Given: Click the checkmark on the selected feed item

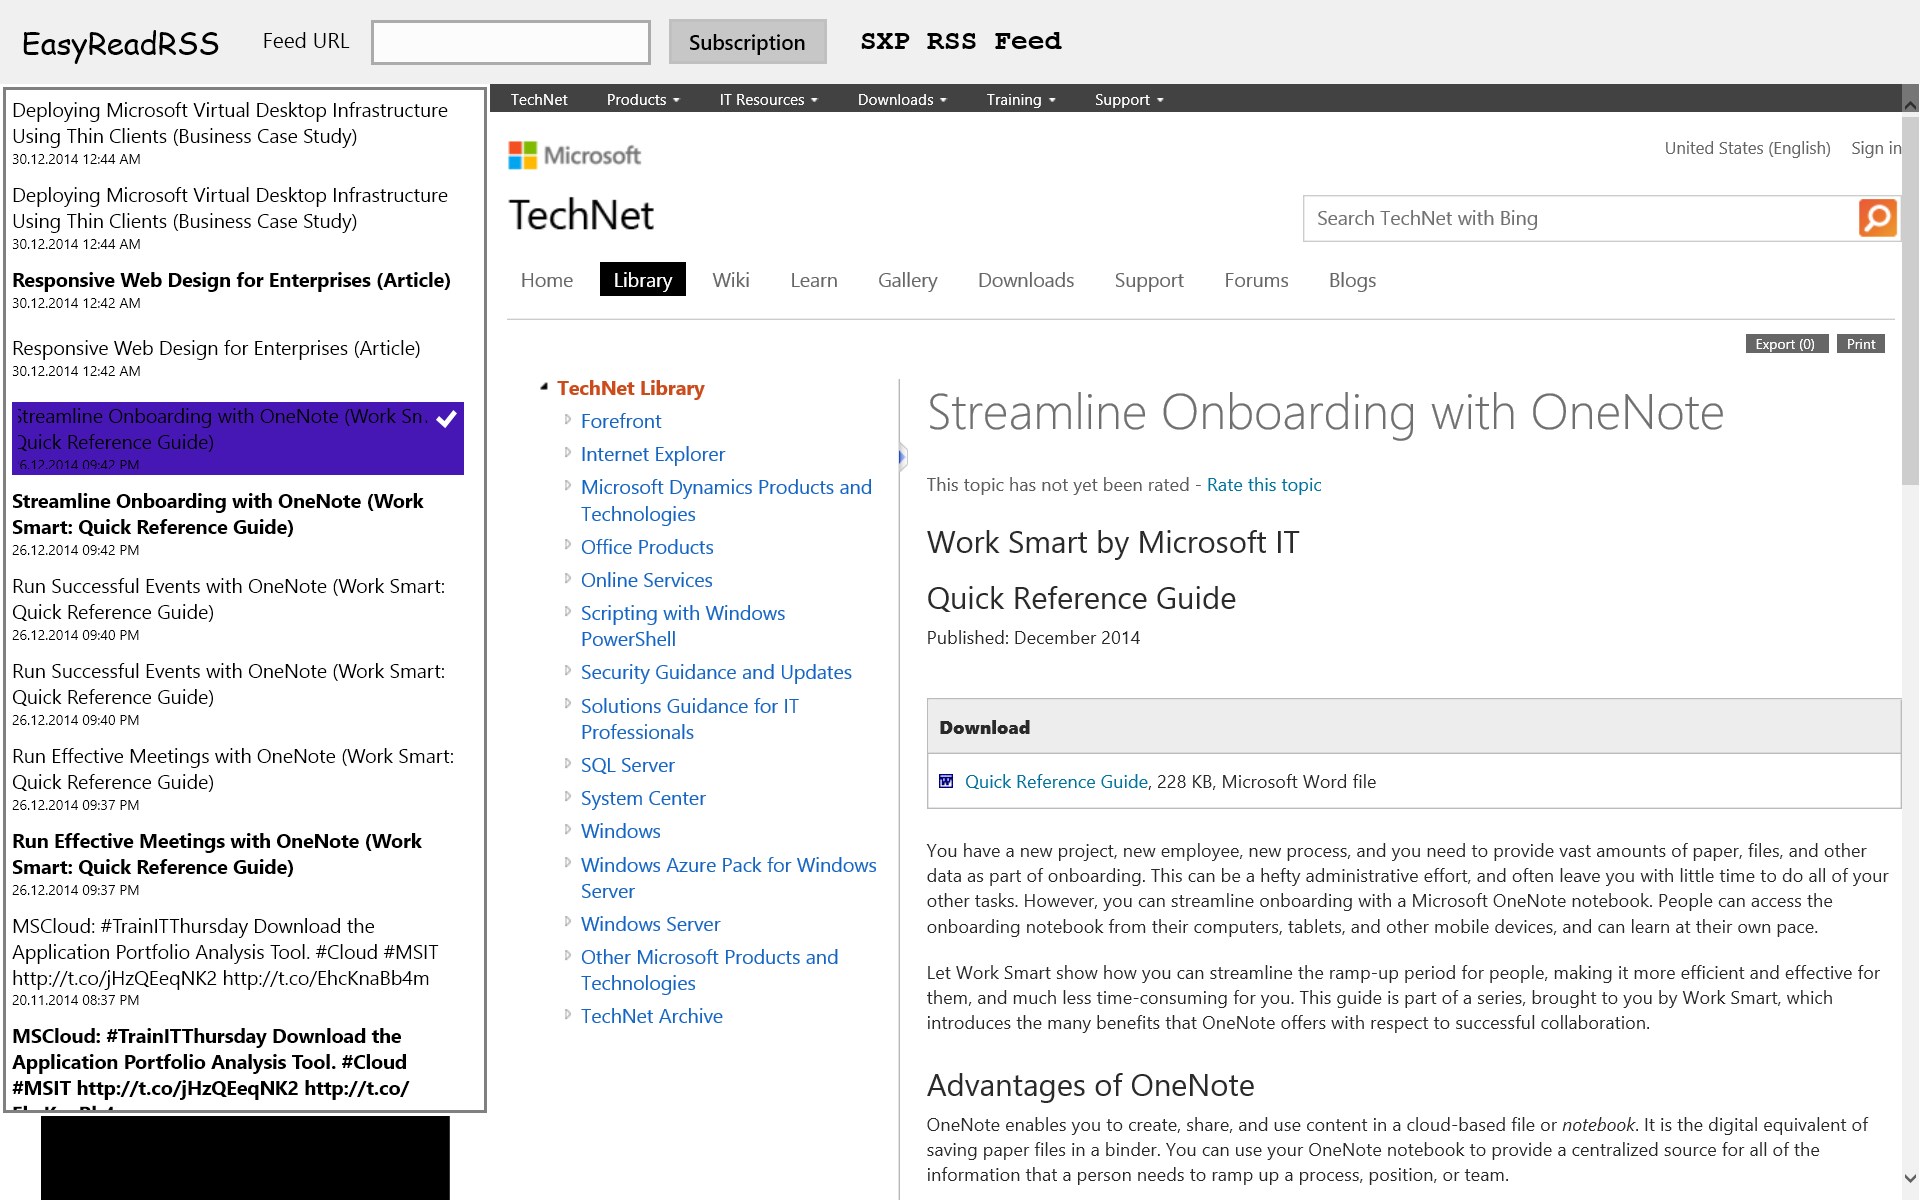Looking at the screenshot, I should pyautogui.click(x=446, y=419).
